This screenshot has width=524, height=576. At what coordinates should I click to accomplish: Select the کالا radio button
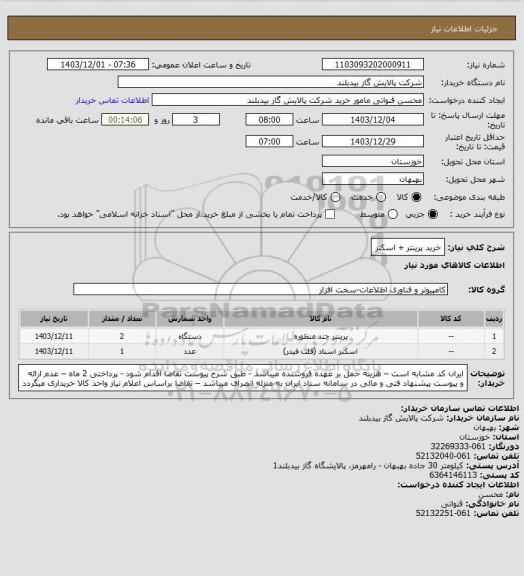click(x=416, y=197)
